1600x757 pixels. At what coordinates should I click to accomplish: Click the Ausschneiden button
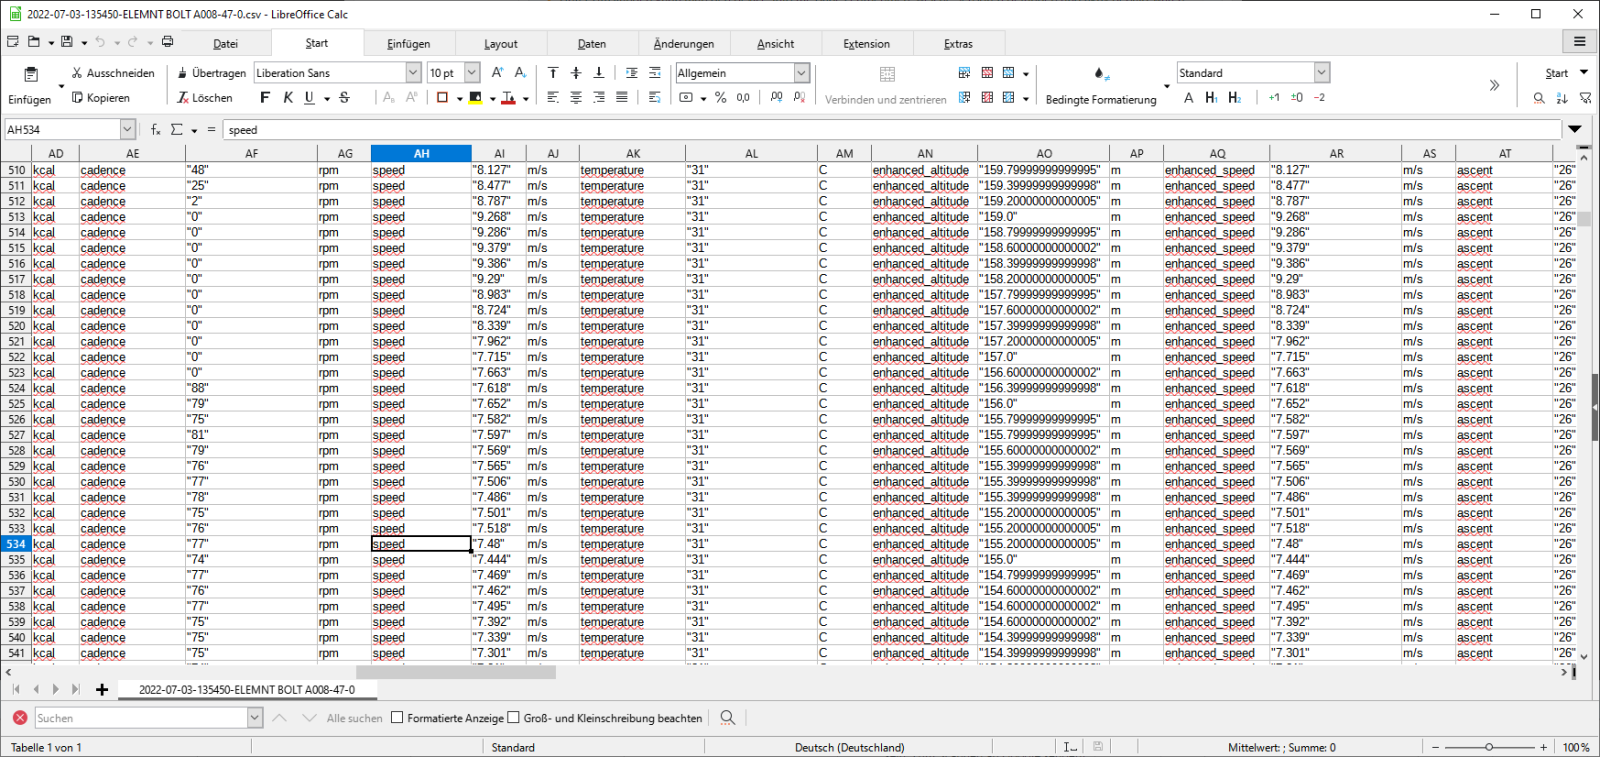[113, 73]
